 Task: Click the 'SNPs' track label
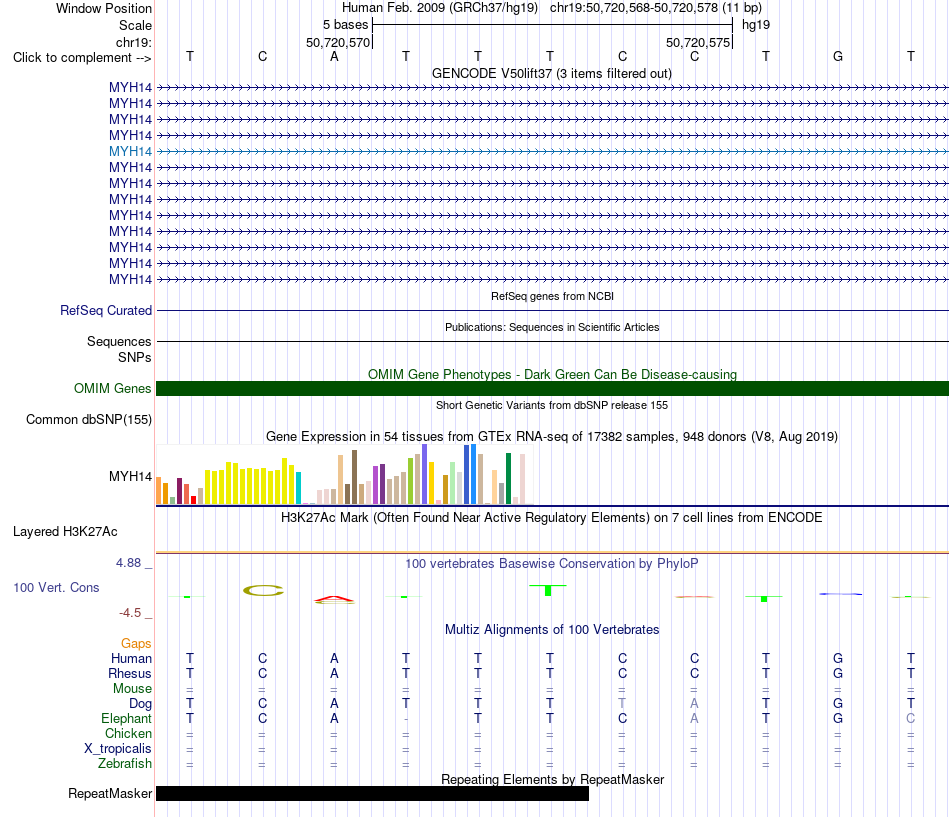click(135, 358)
